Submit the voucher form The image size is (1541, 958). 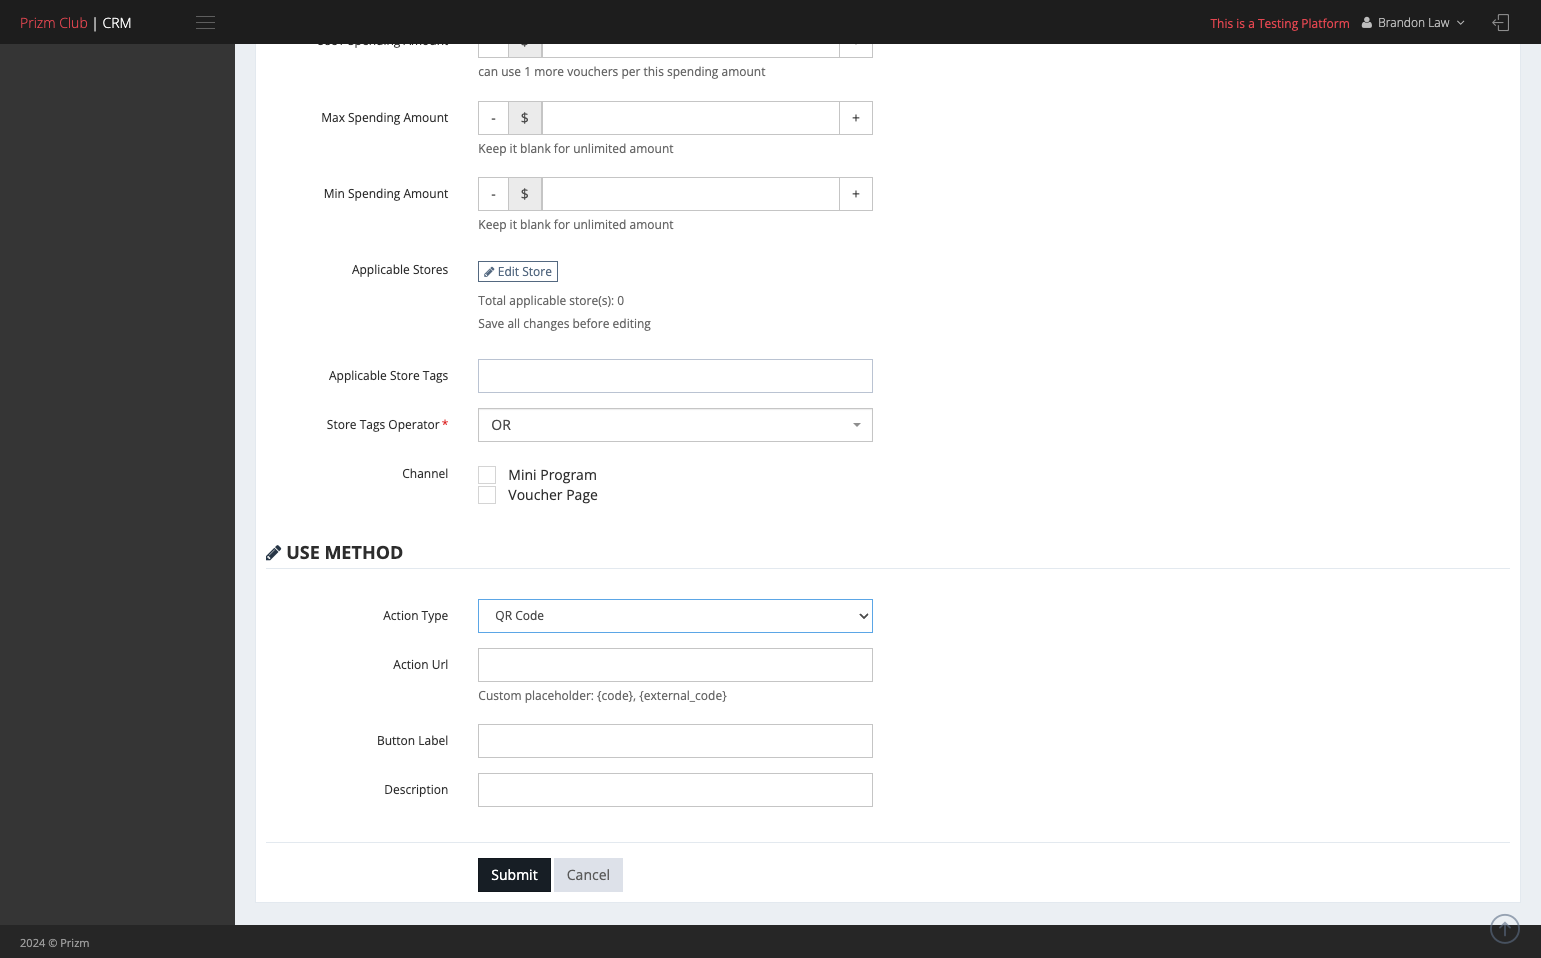[x=514, y=875]
